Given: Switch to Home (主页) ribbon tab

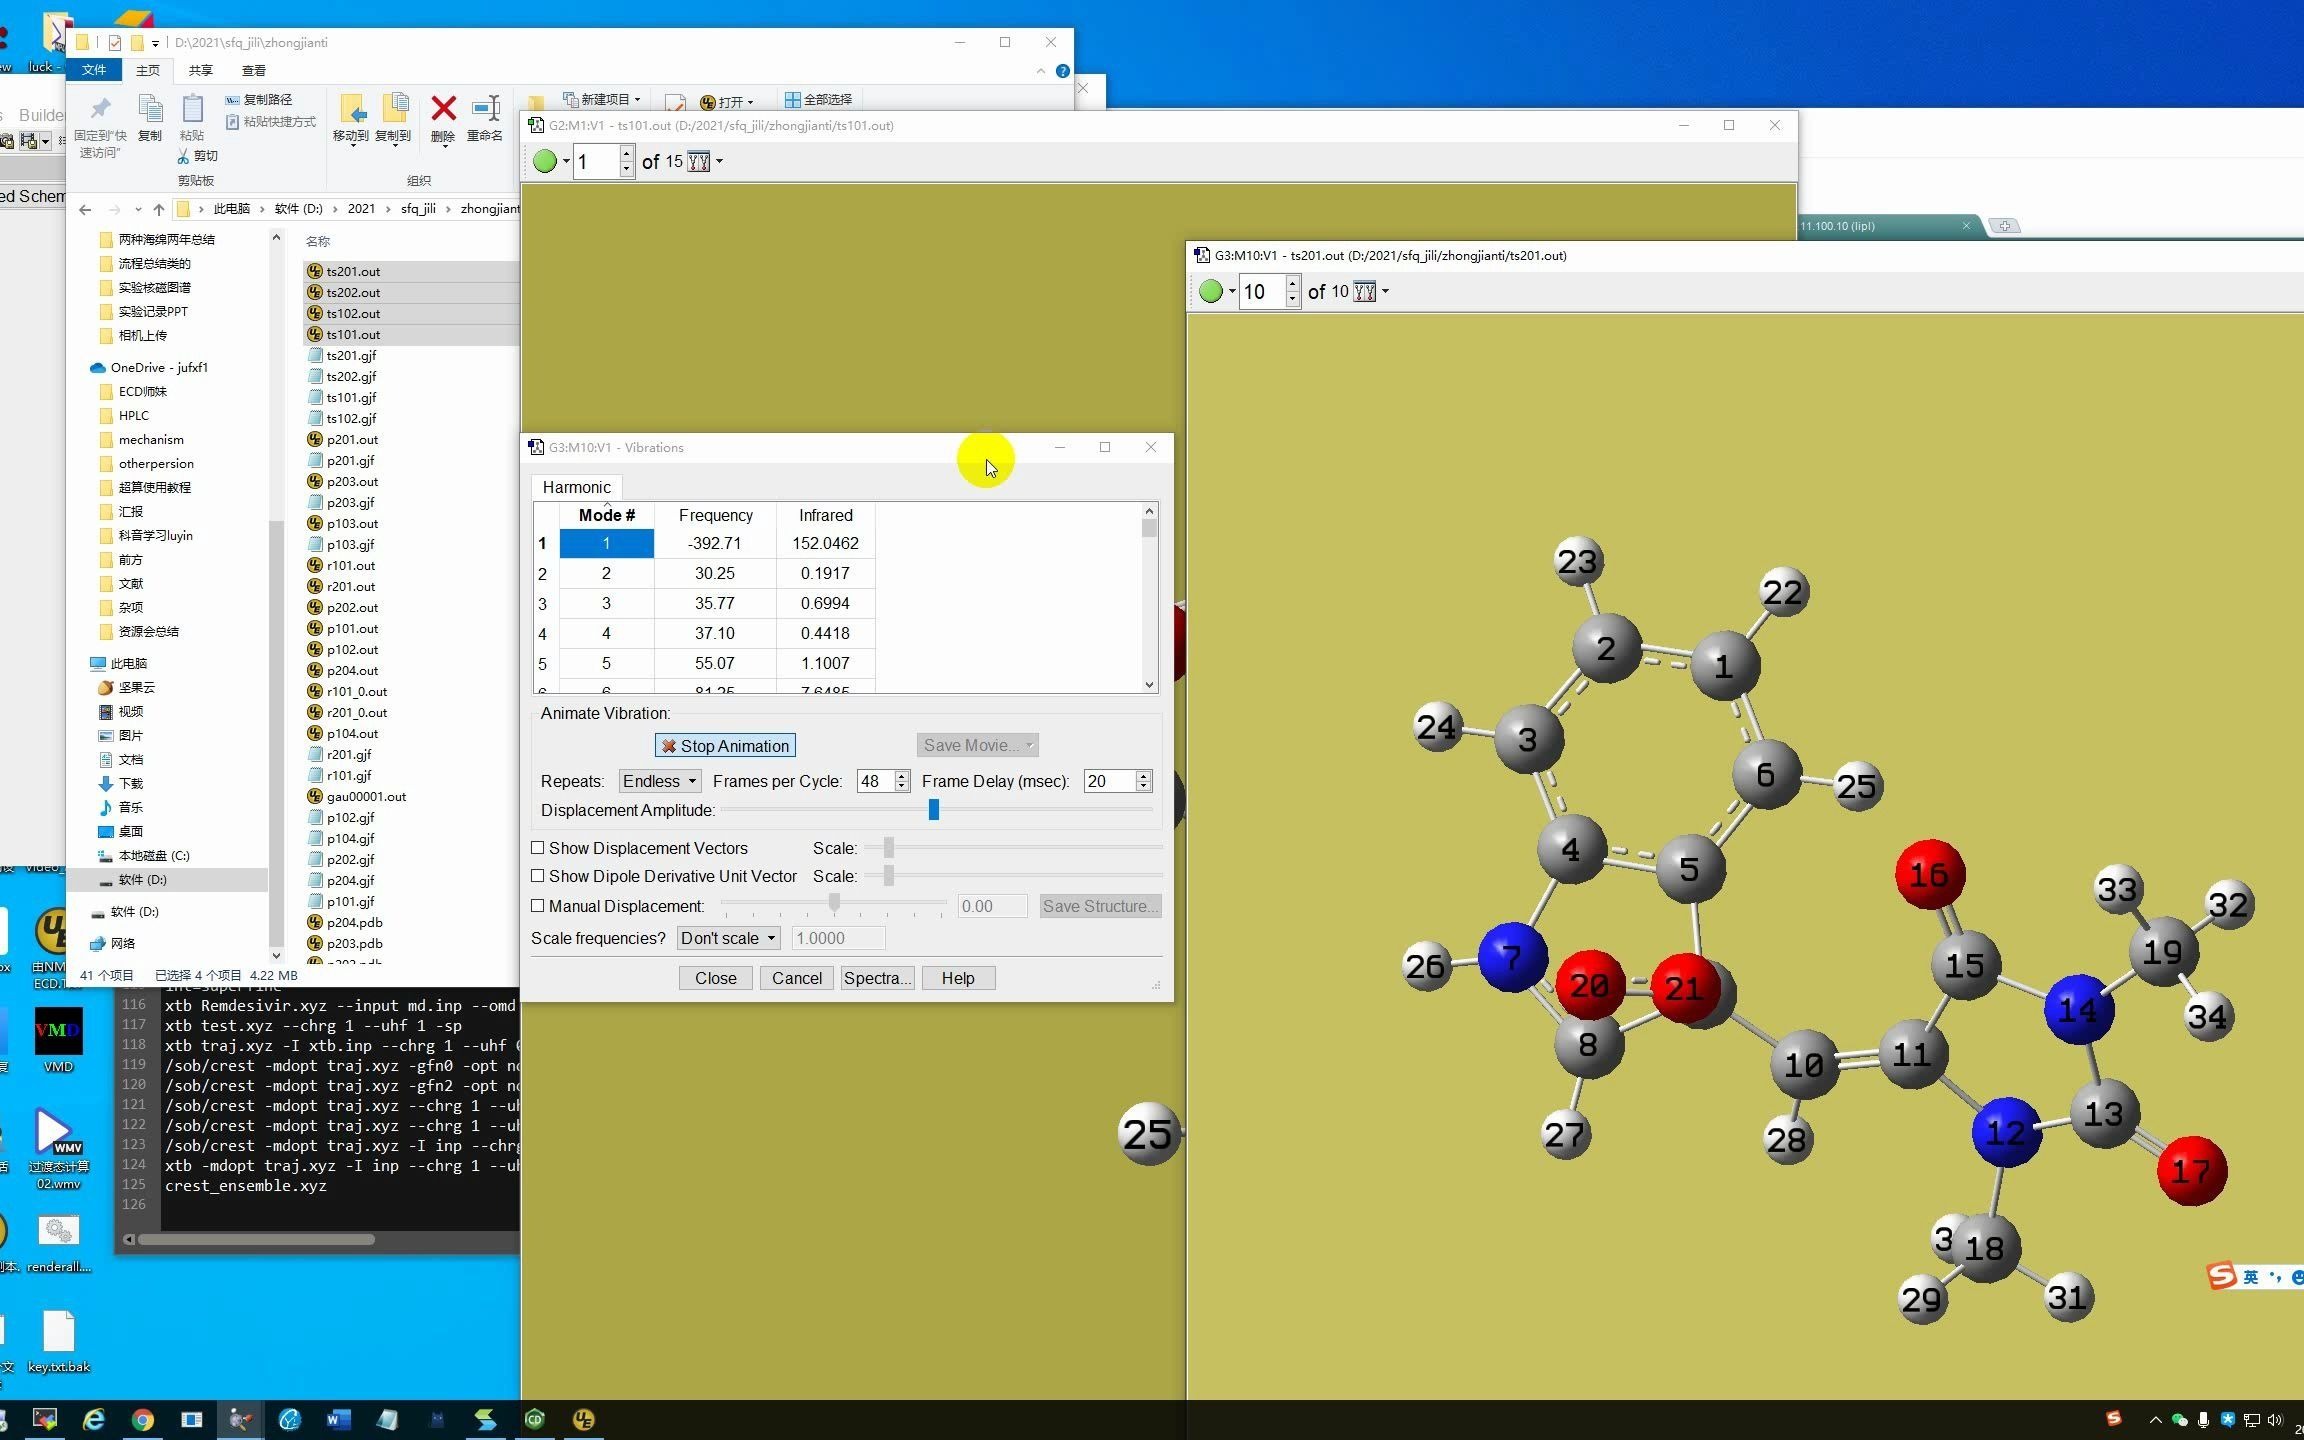Looking at the screenshot, I should click(x=148, y=70).
